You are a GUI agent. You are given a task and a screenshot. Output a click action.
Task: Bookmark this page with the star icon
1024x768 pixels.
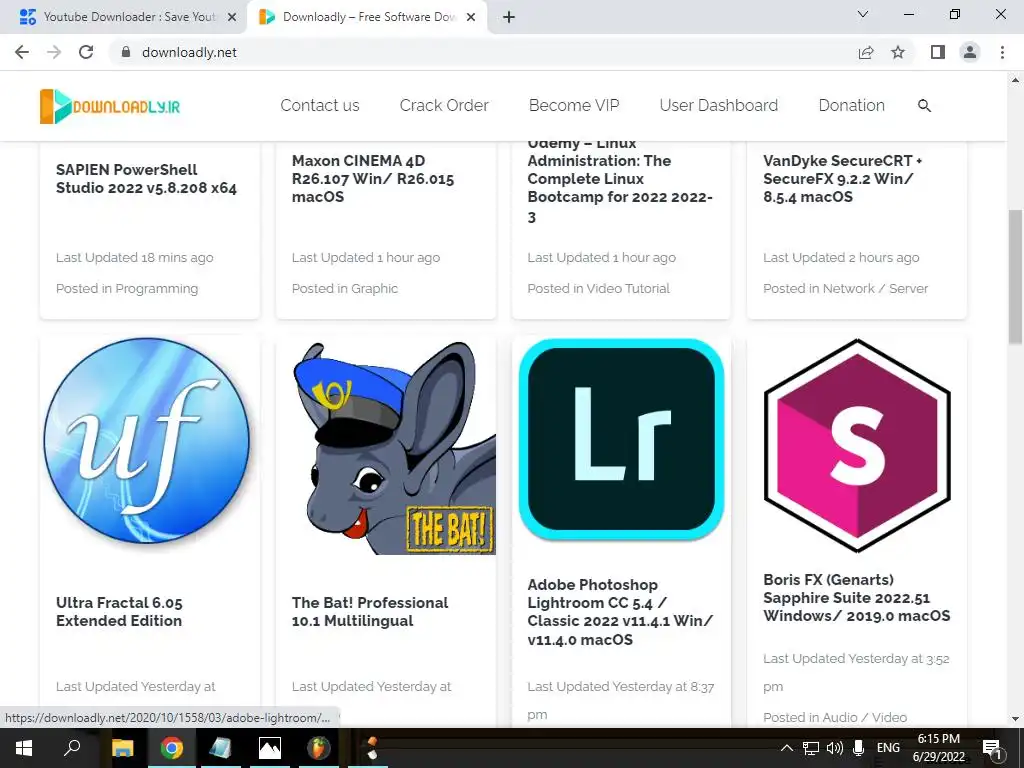point(898,52)
